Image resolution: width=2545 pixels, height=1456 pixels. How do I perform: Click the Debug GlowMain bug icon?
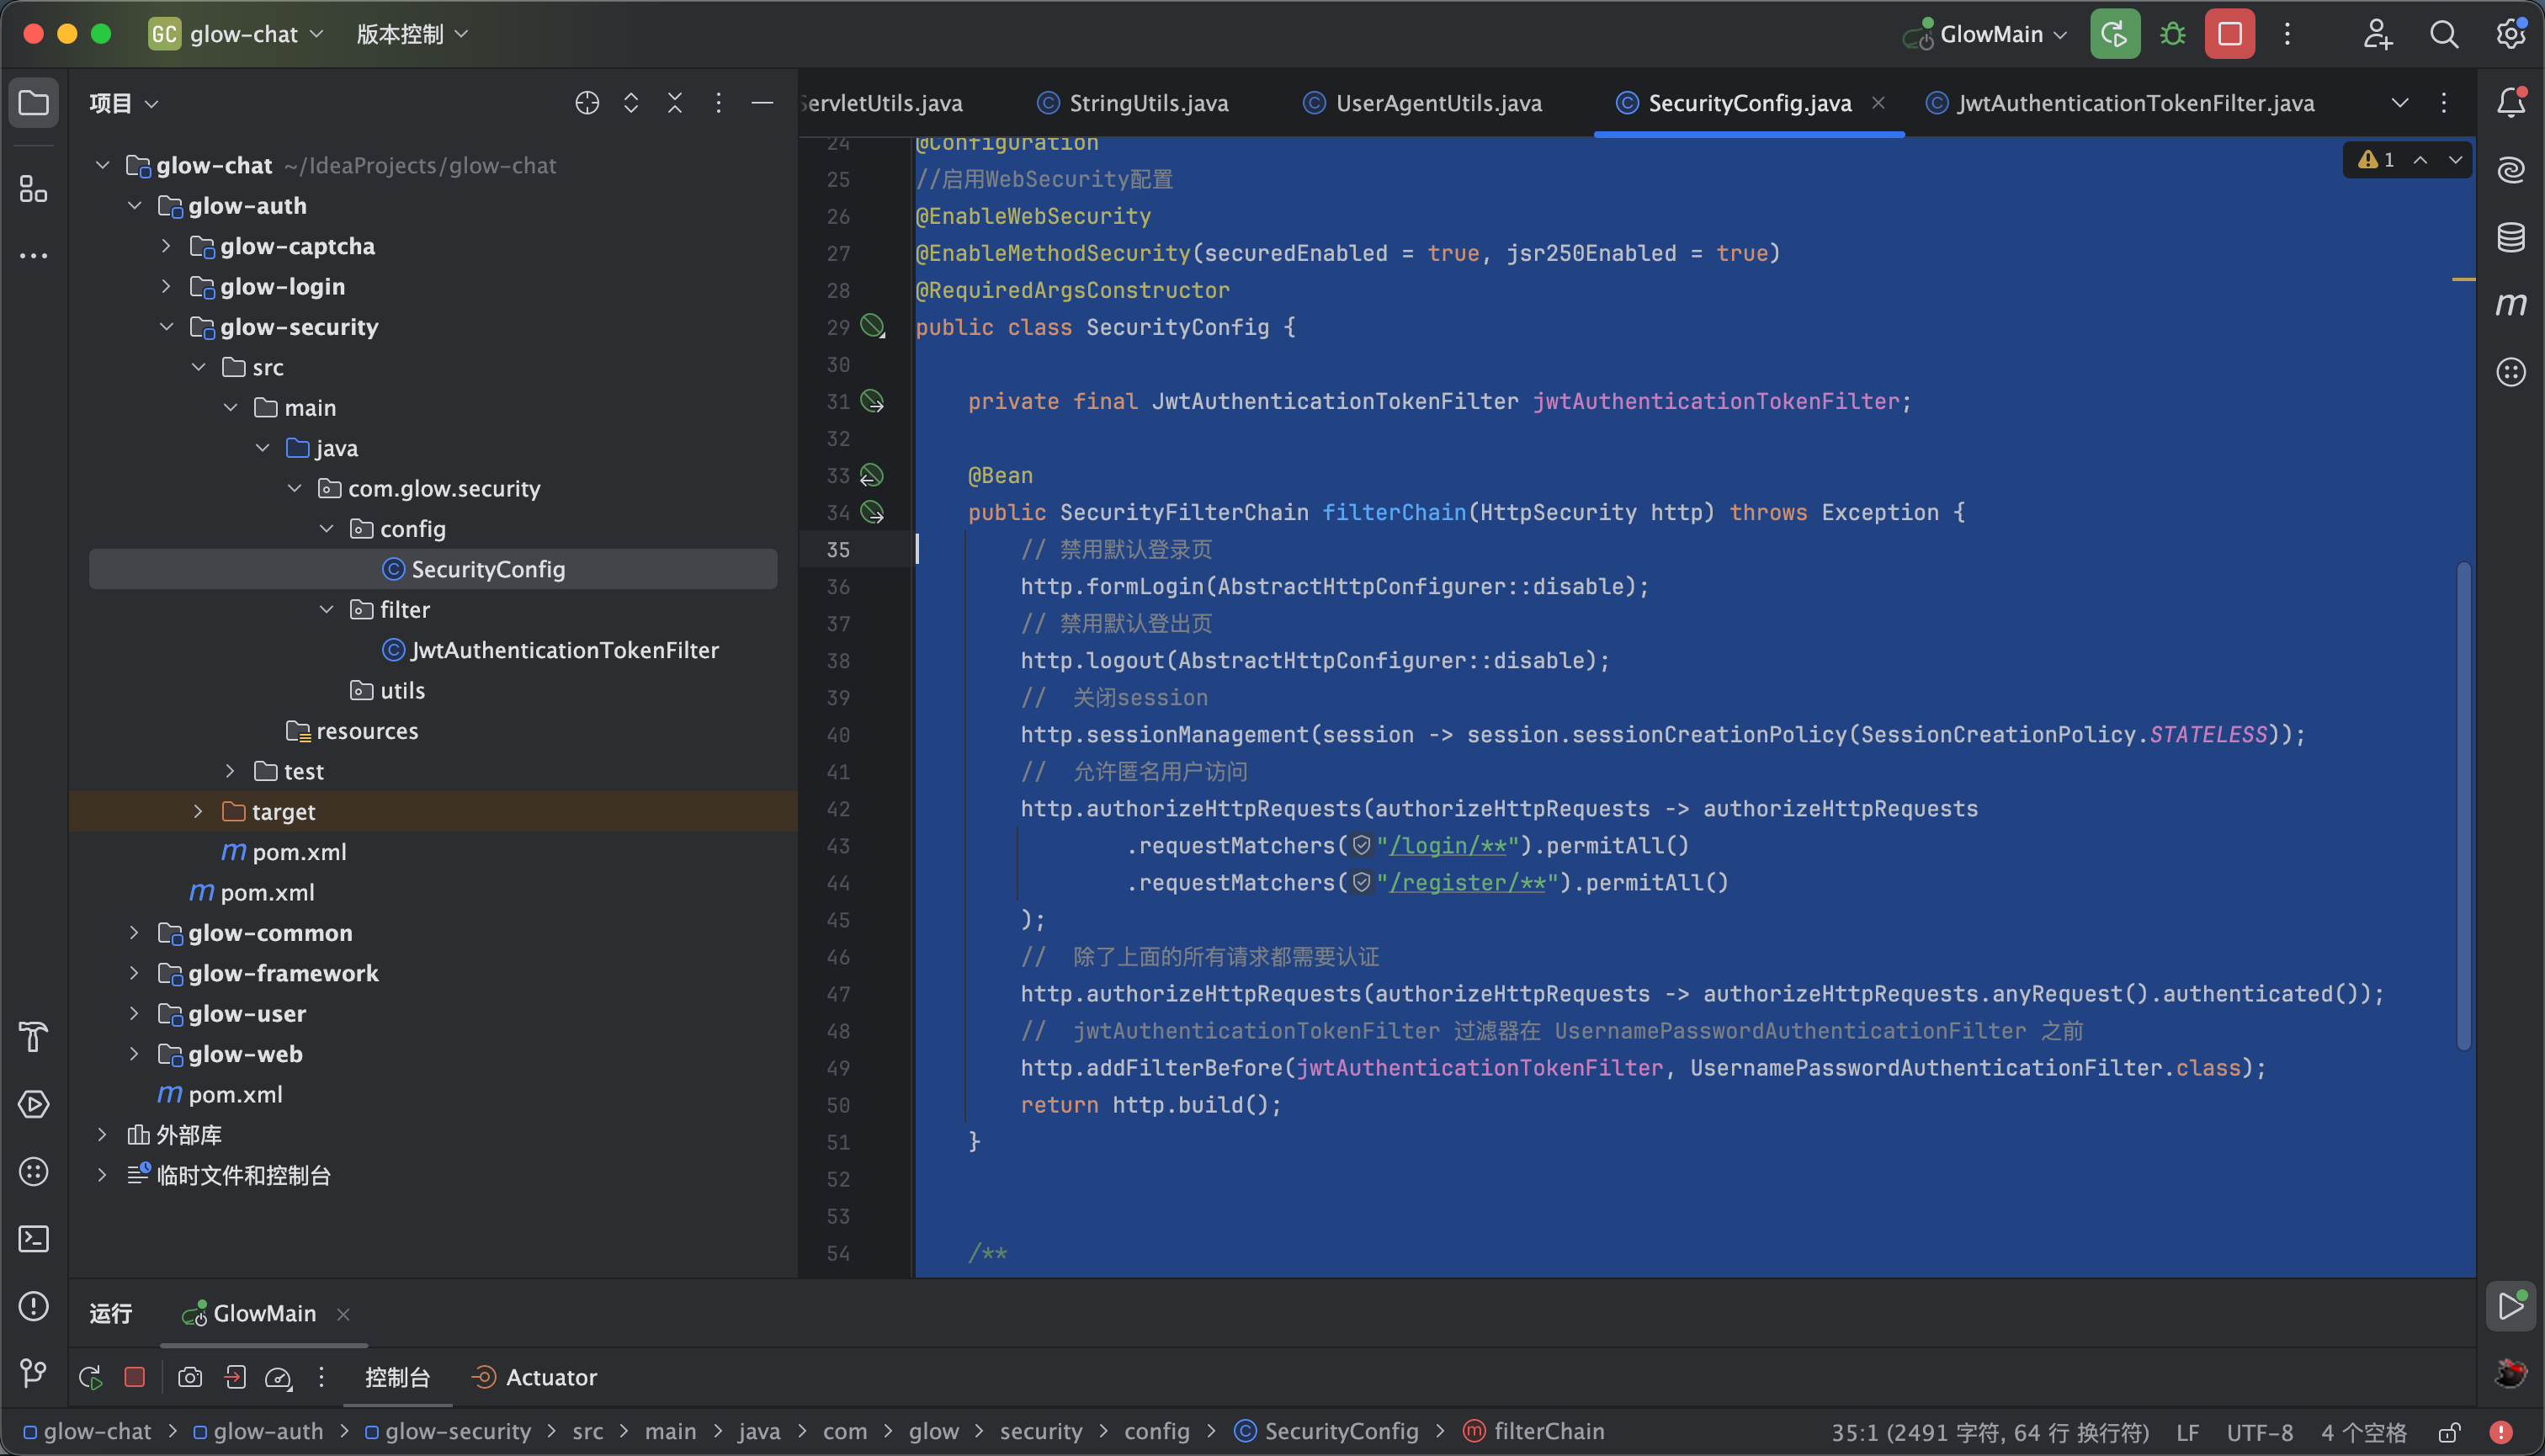coord(2172,34)
